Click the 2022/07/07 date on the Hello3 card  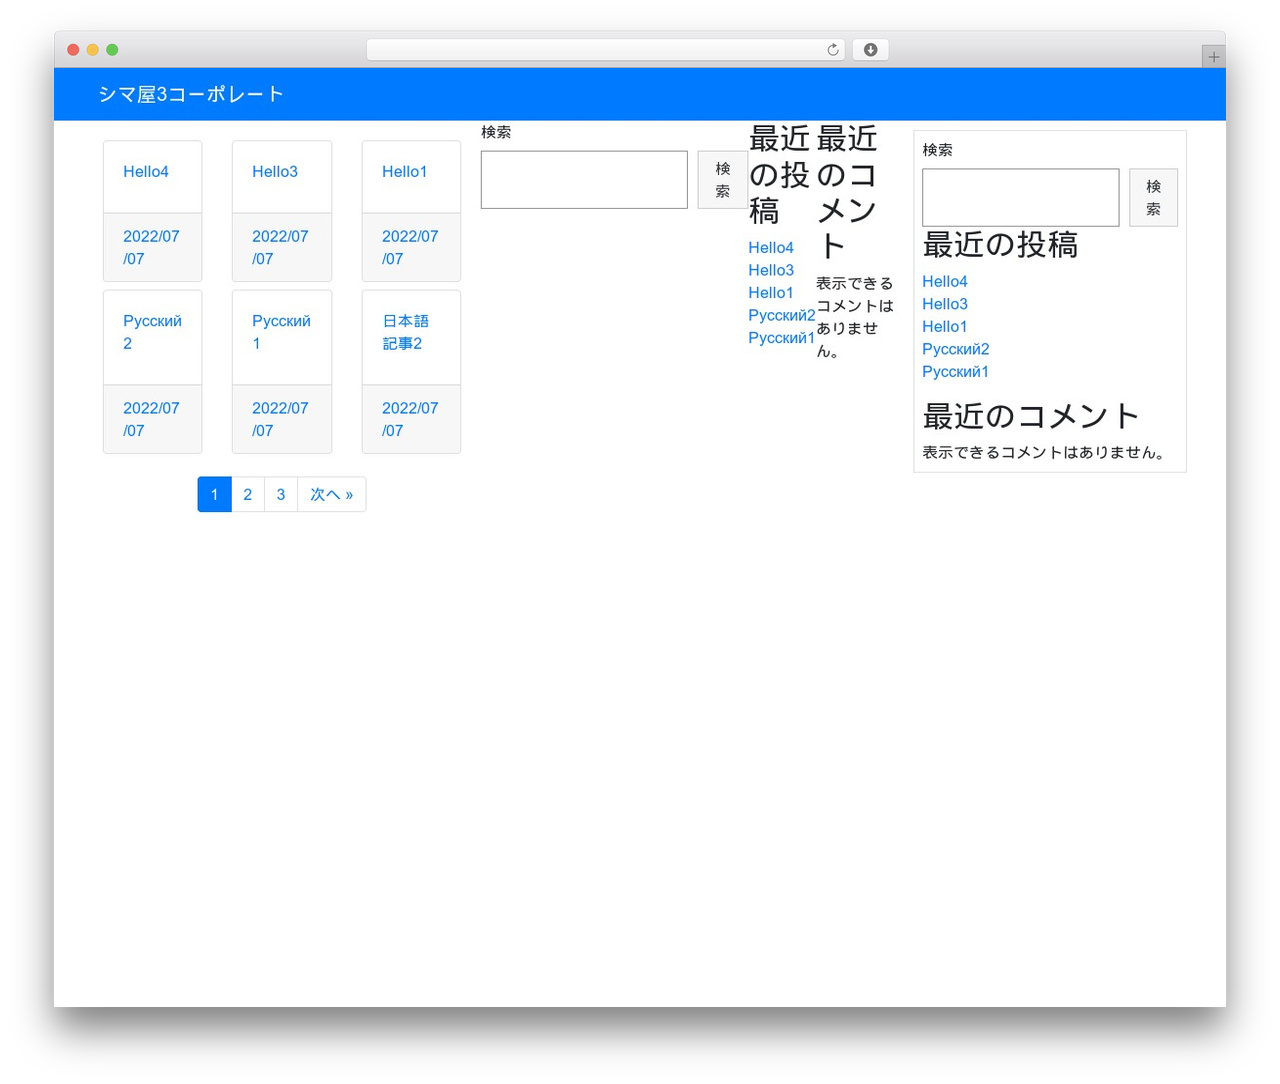280,247
